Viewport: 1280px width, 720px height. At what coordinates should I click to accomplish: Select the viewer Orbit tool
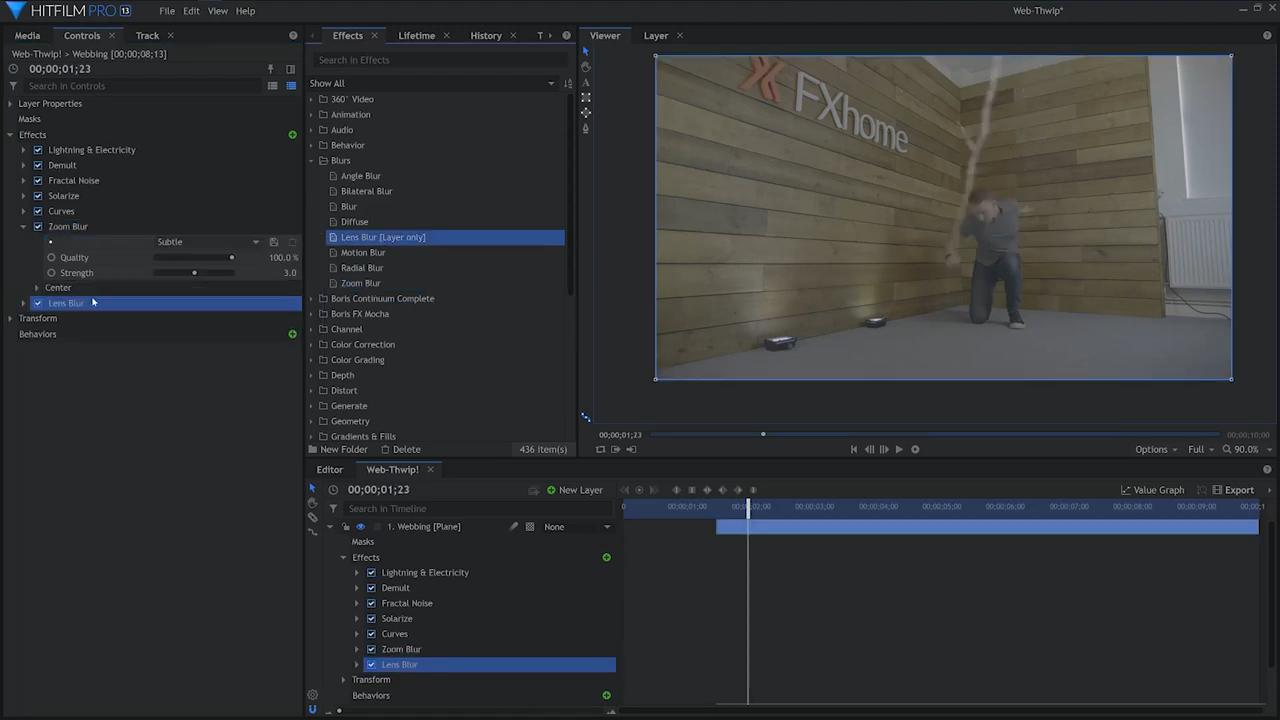pyautogui.click(x=586, y=112)
